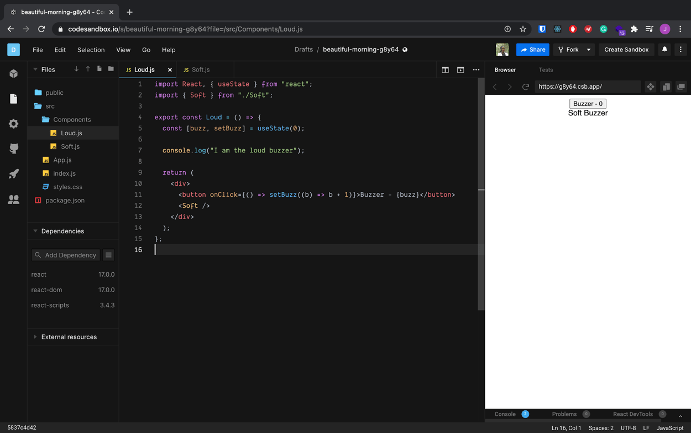
Task: Open preview in new window icon
Action: 681,87
